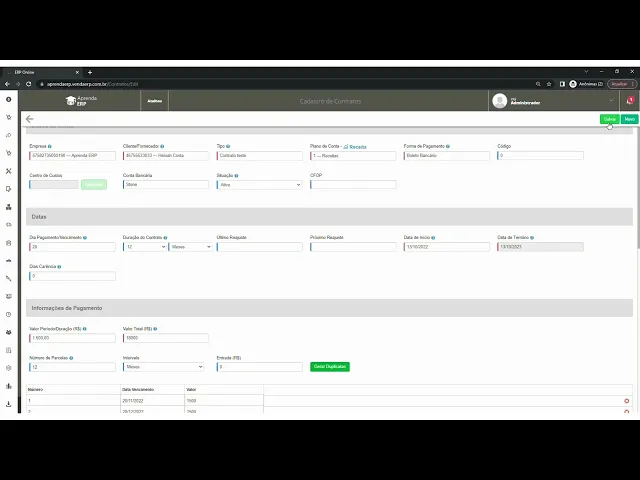Screen dimensions: 640x480
Task: Click the Data de Início date field
Action: click(x=447, y=247)
